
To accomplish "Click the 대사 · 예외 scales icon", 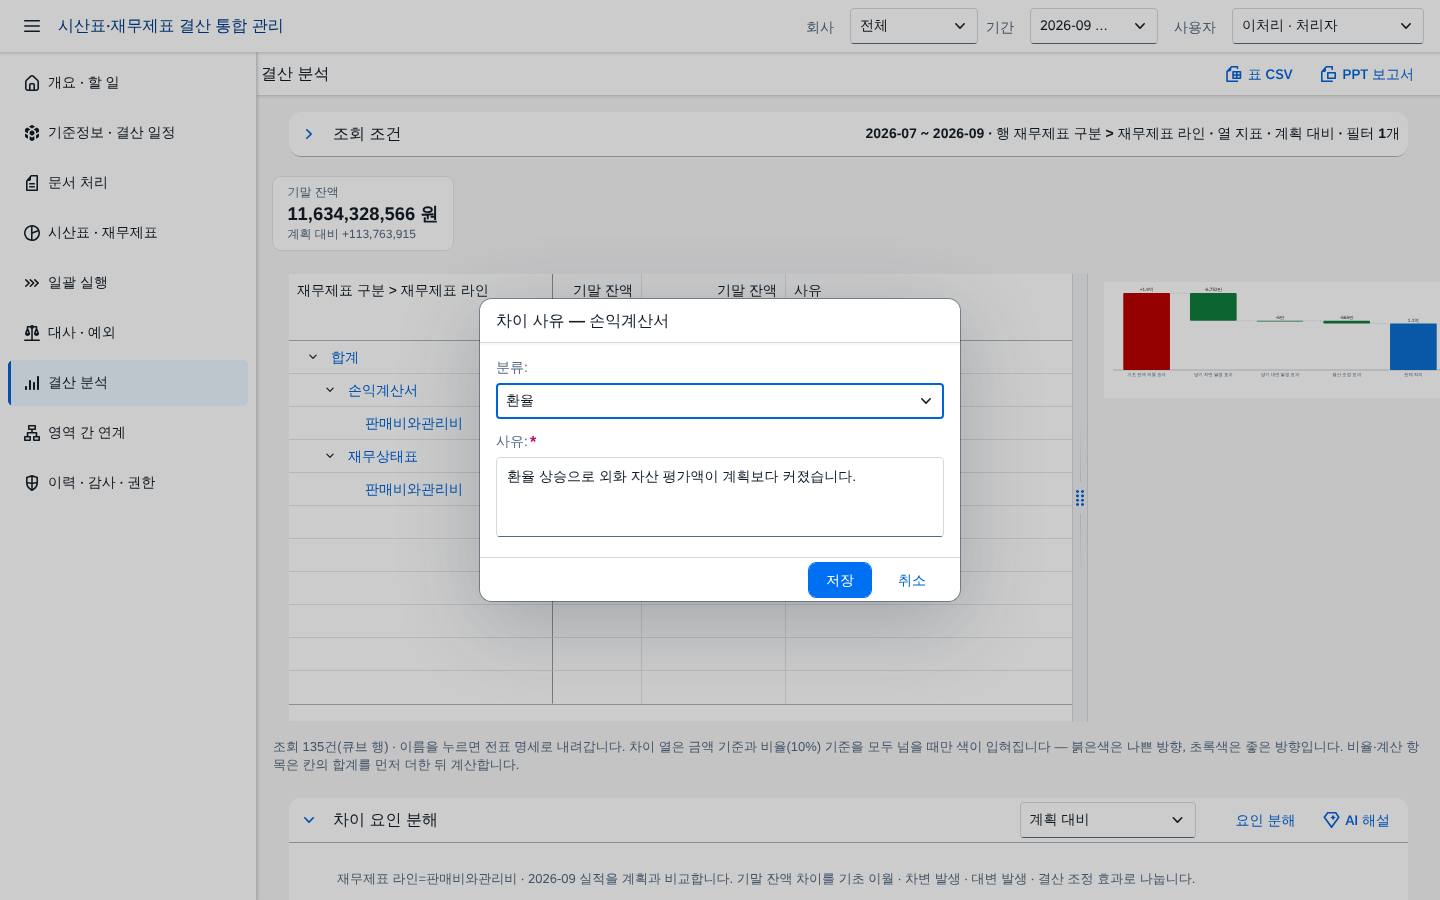I will (32, 333).
